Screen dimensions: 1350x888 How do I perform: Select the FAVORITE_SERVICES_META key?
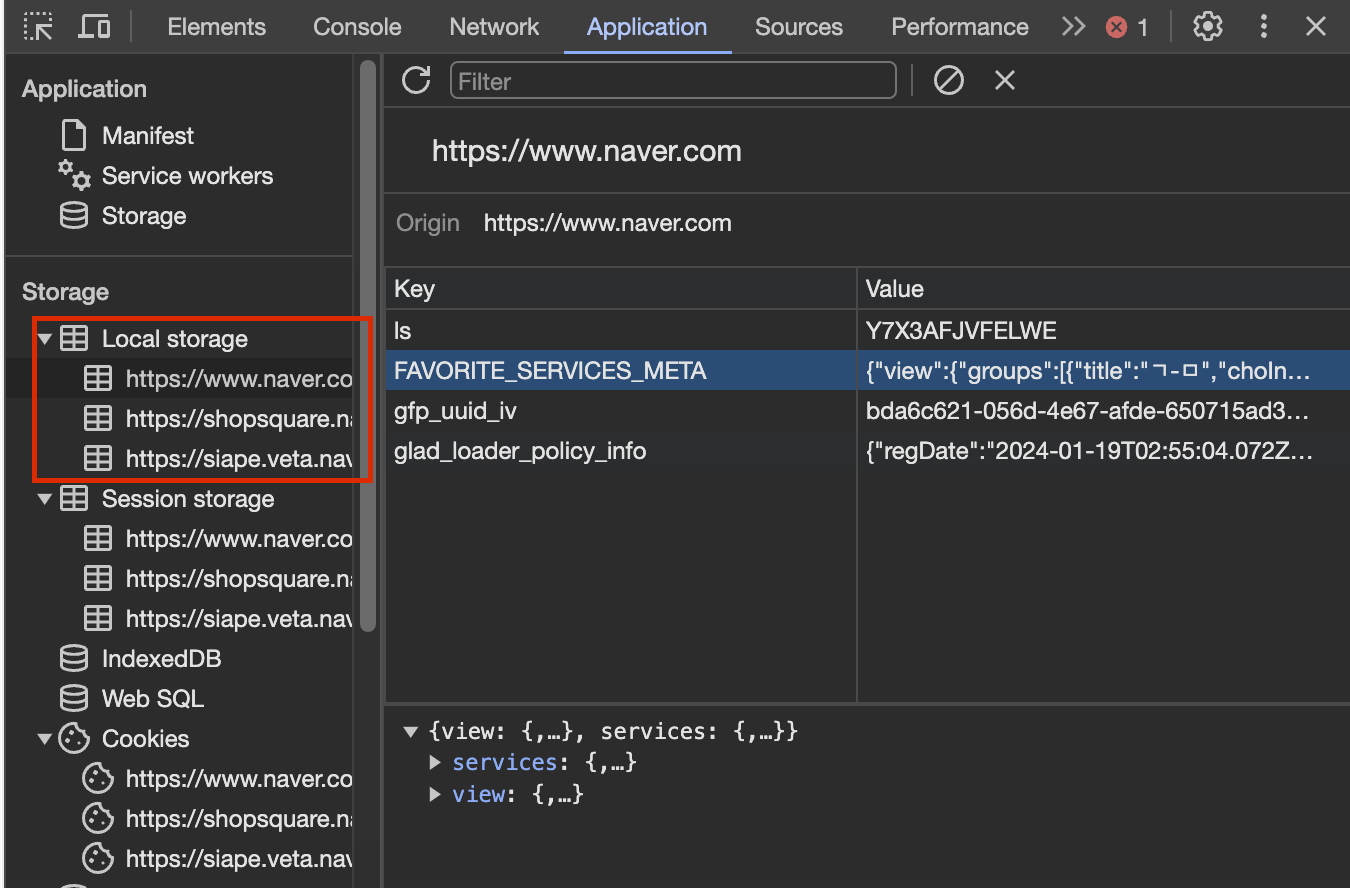(620, 371)
